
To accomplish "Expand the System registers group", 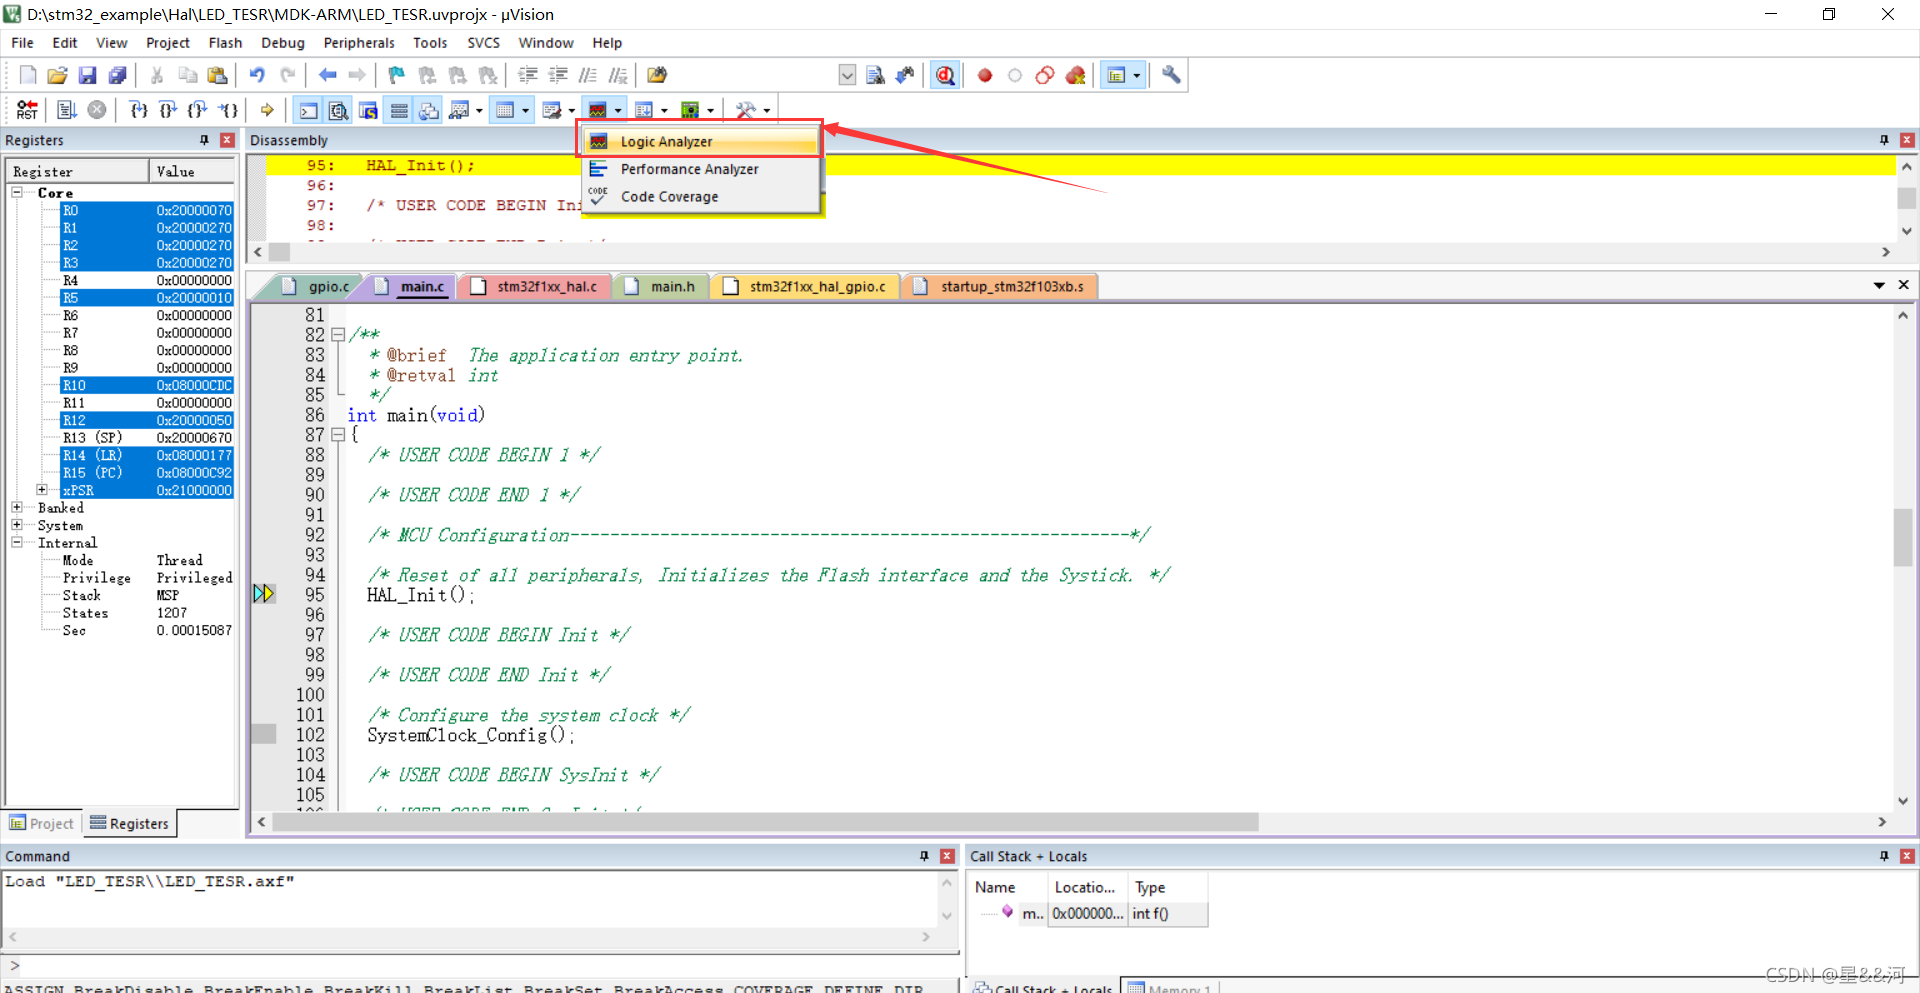I will tap(16, 525).
